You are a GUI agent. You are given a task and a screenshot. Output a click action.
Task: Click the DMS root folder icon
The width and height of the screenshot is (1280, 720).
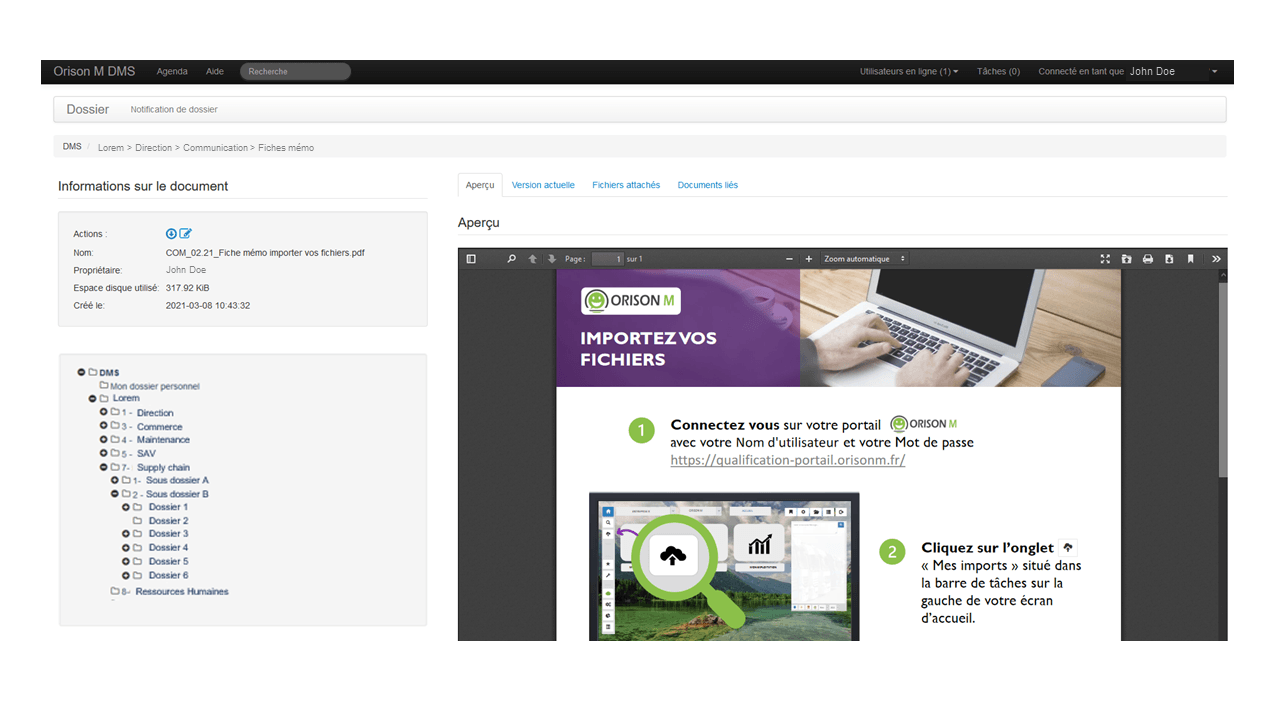click(x=93, y=372)
